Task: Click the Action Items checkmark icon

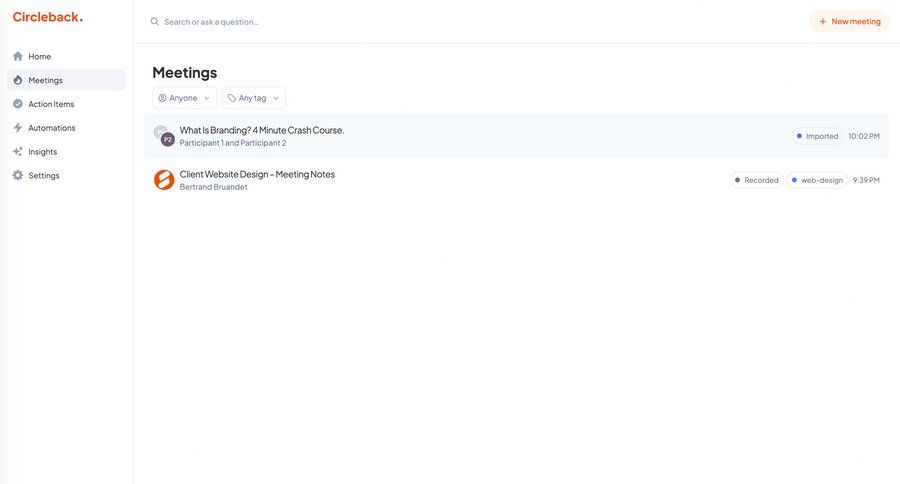Action: [18, 104]
